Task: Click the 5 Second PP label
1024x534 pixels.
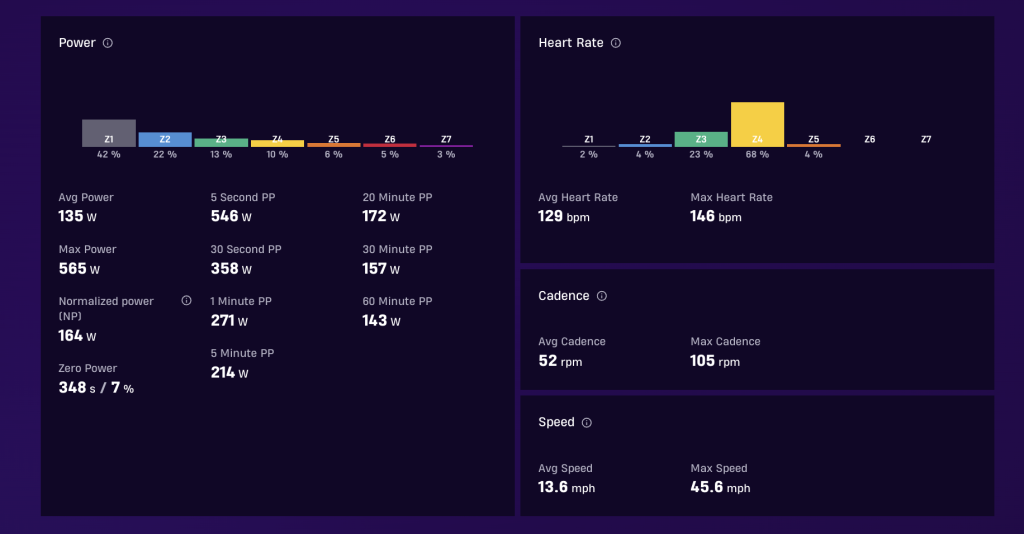Action: point(243,197)
